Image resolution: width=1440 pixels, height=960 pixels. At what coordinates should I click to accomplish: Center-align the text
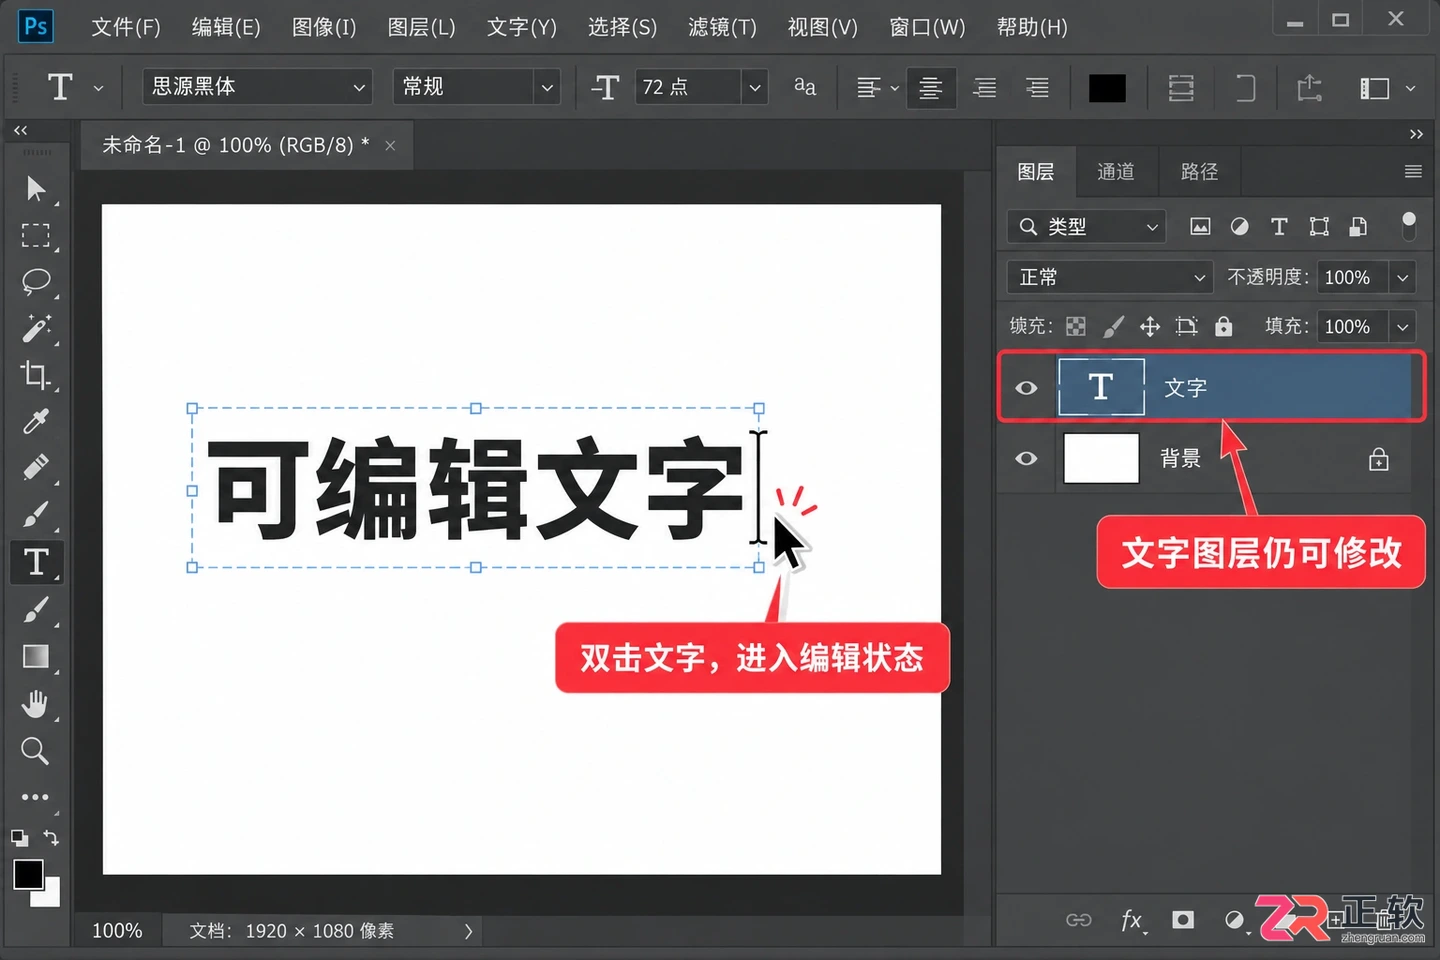click(930, 88)
